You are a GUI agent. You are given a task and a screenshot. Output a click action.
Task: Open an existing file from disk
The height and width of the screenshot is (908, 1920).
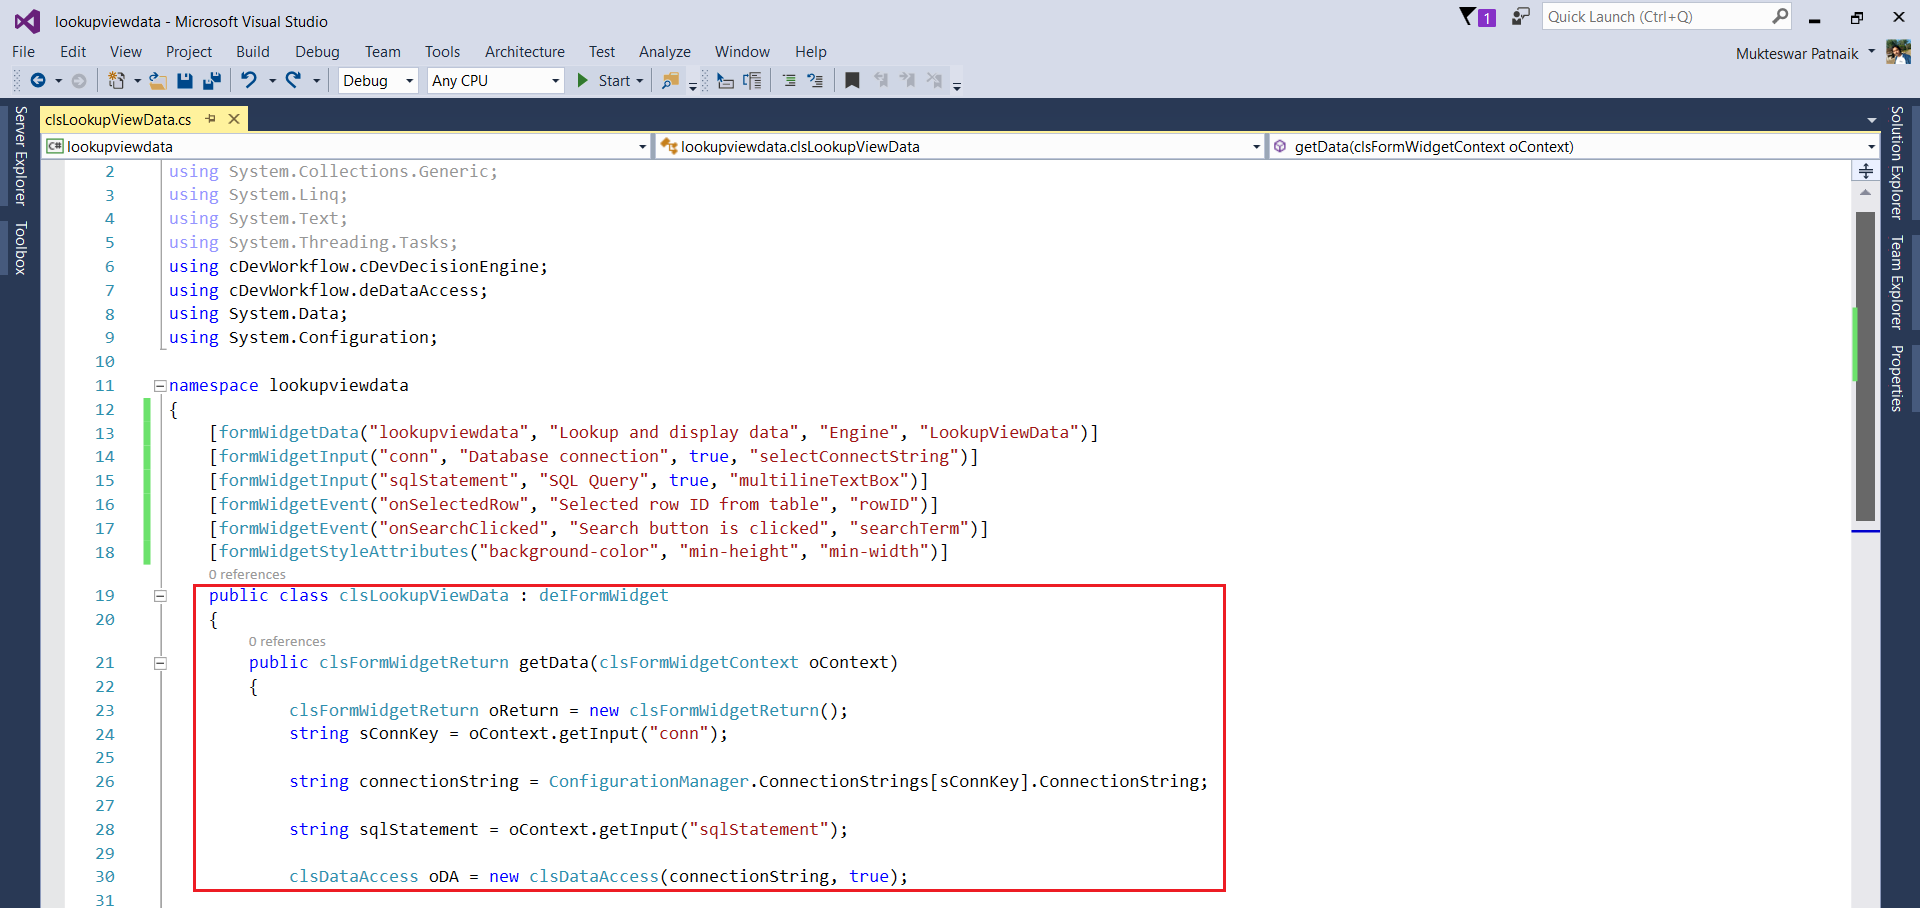coord(157,80)
